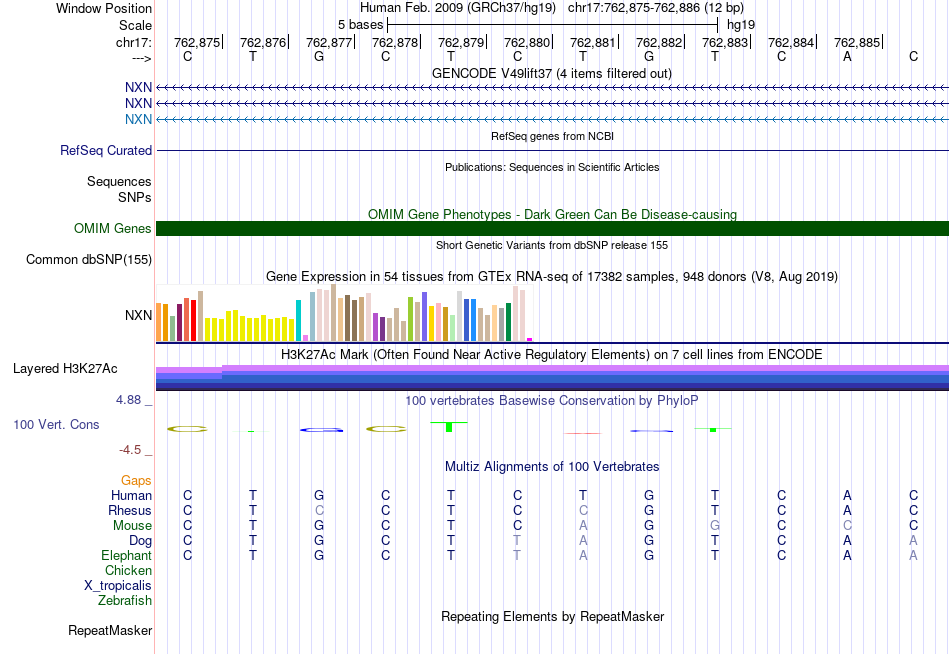
Task: Click the -4.5 PhyloP lower limit value
Action: pos(130,450)
